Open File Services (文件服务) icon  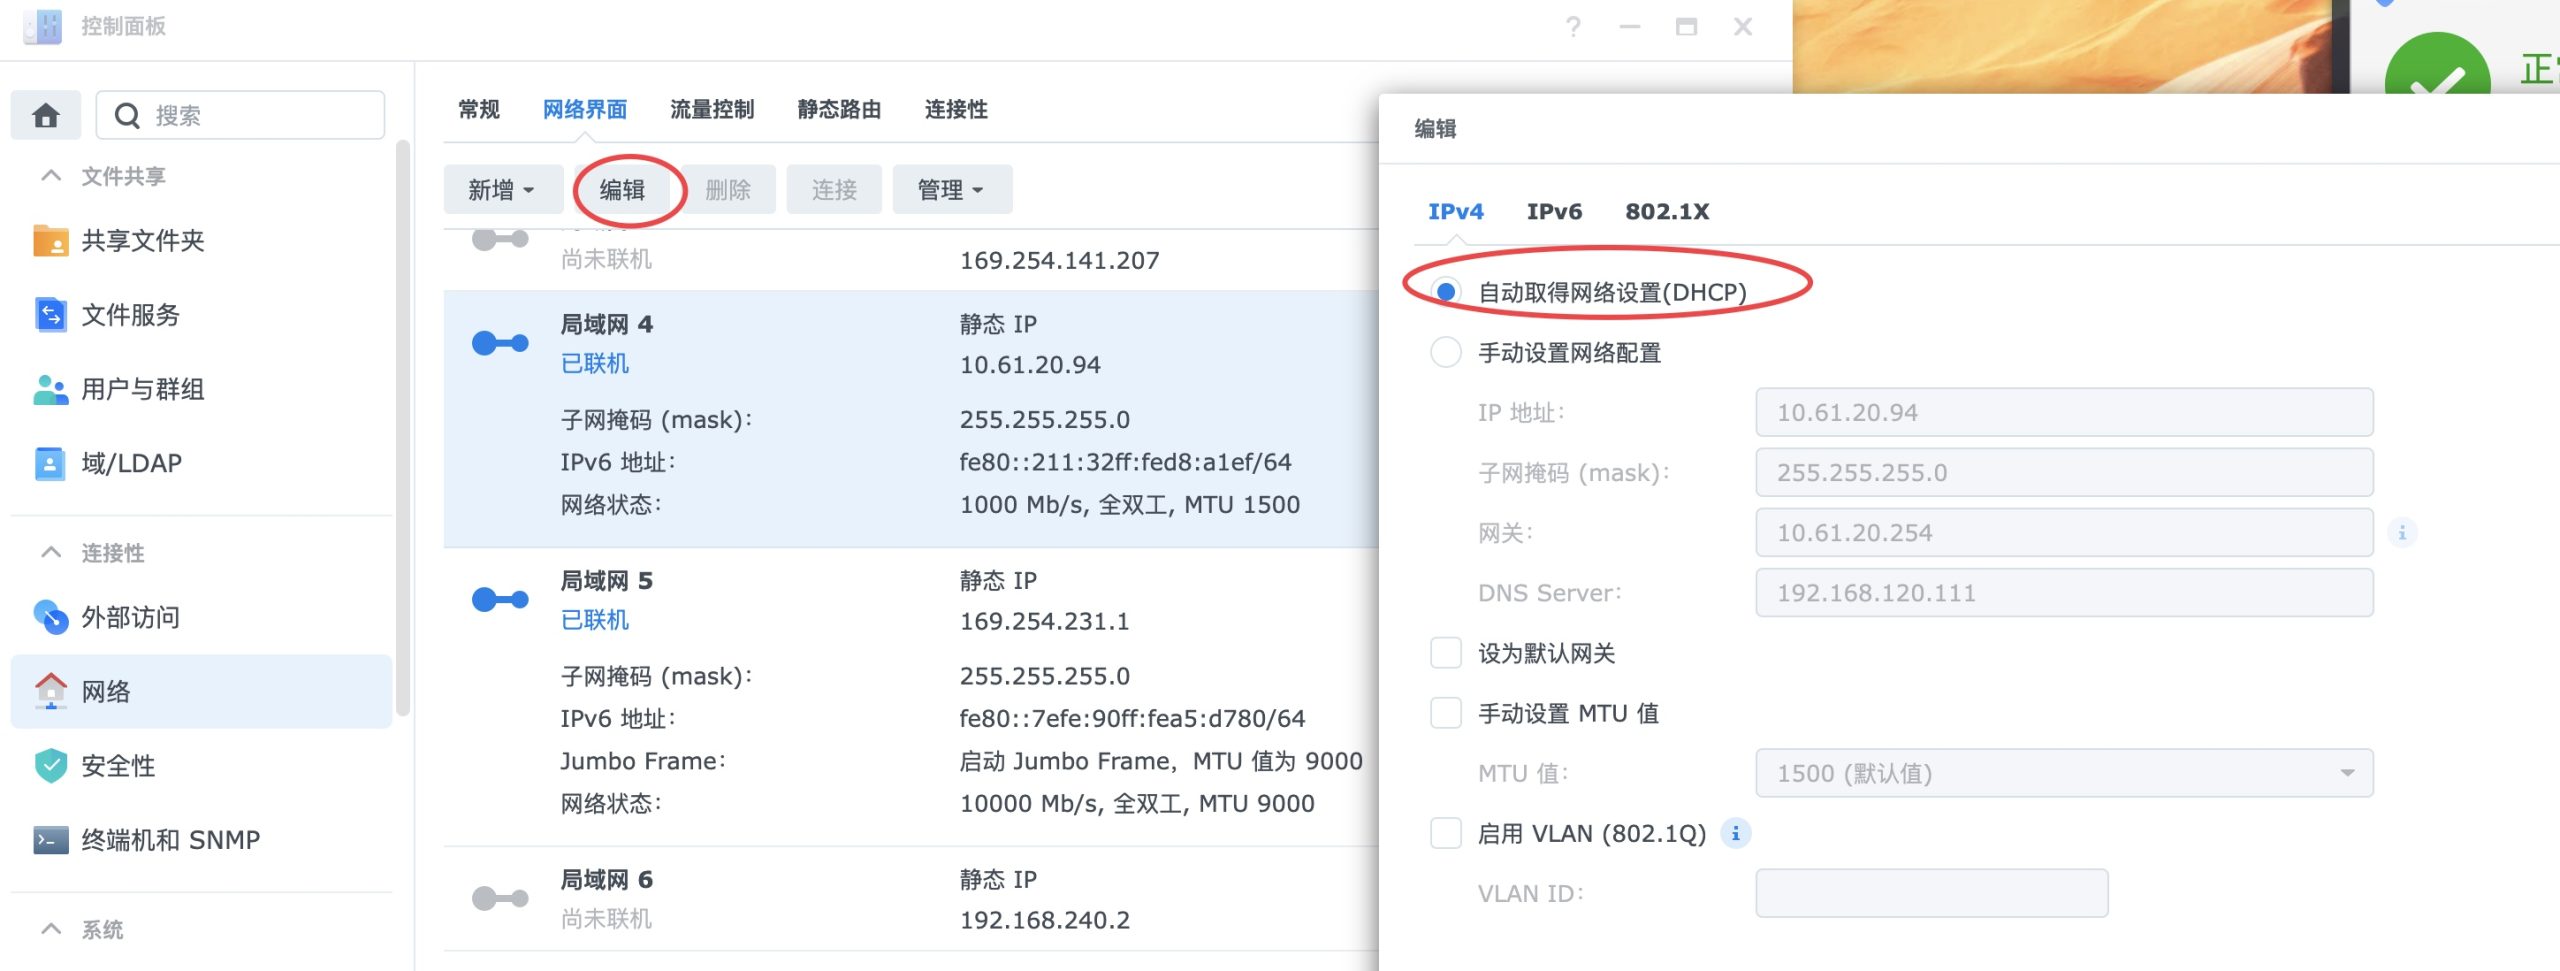(50, 315)
